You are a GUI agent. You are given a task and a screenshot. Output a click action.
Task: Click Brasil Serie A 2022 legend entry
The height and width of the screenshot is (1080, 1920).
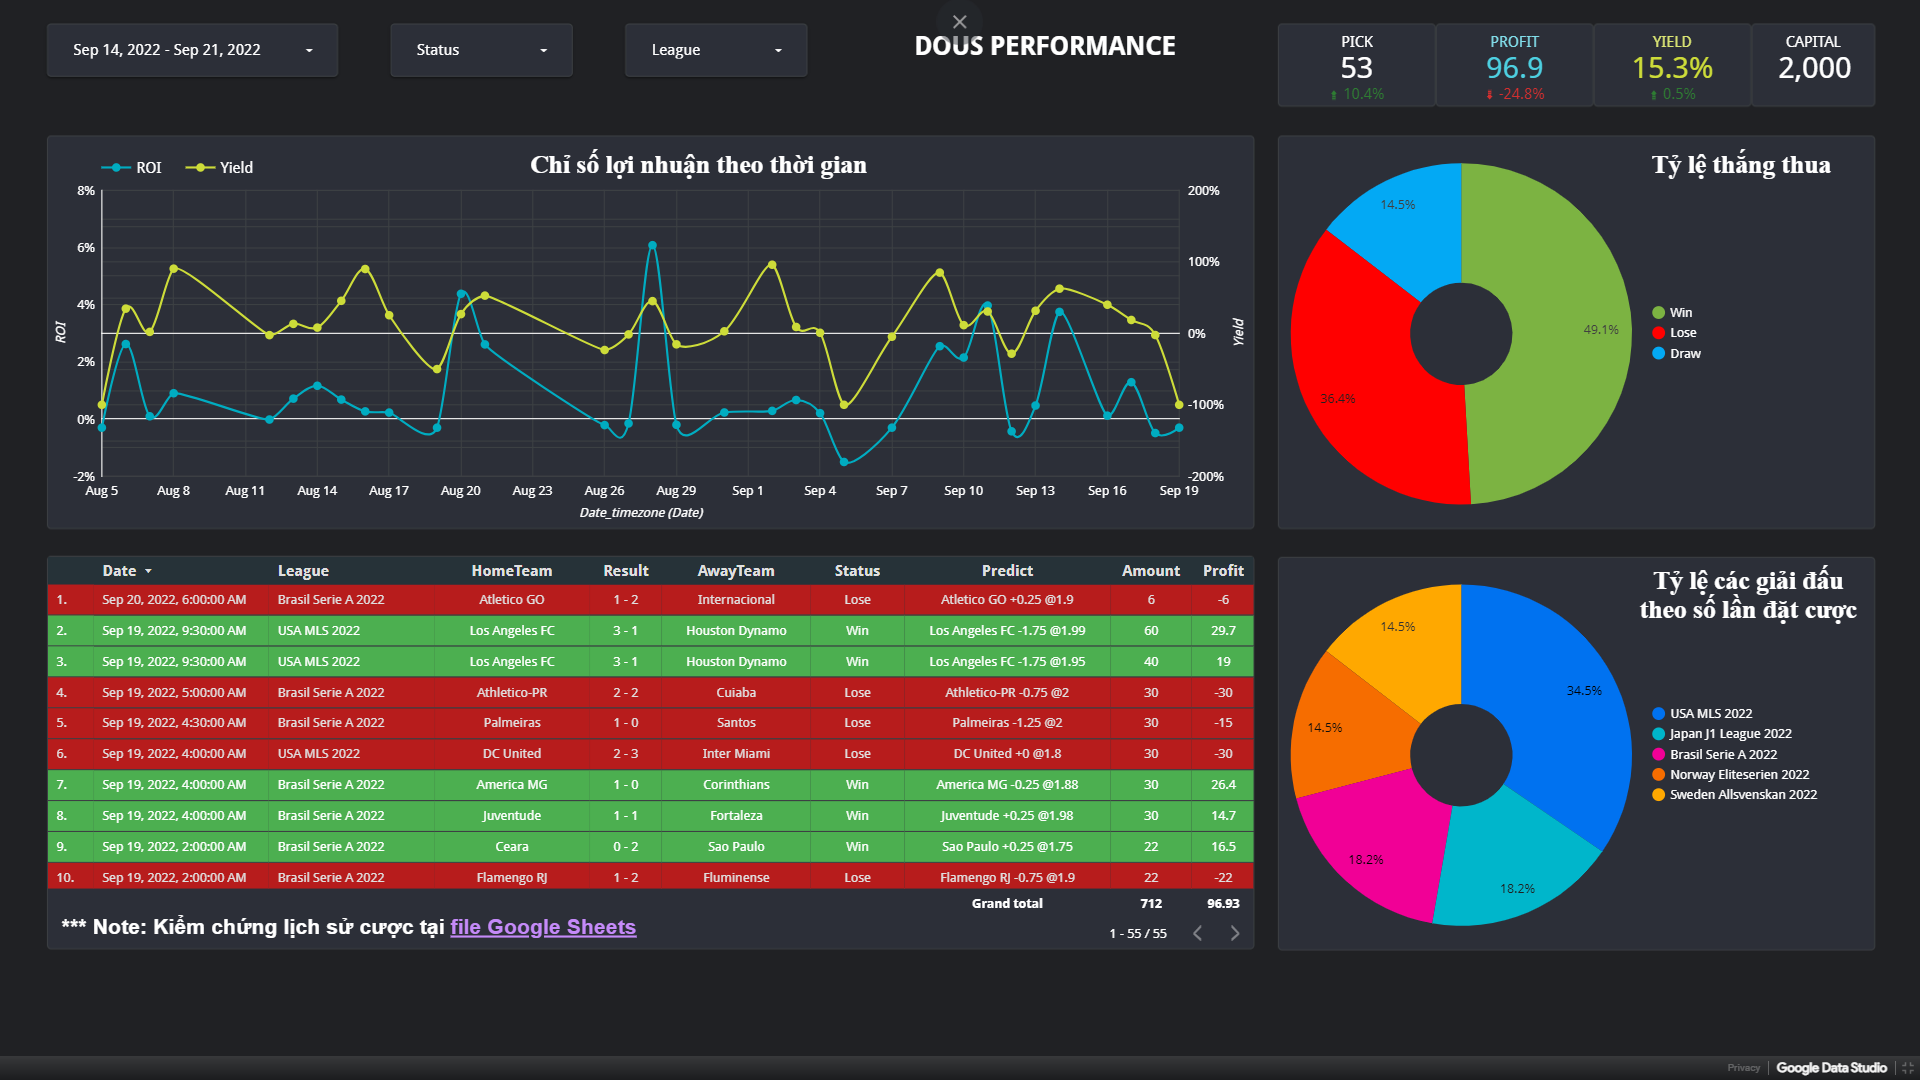[x=1714, y=755]
